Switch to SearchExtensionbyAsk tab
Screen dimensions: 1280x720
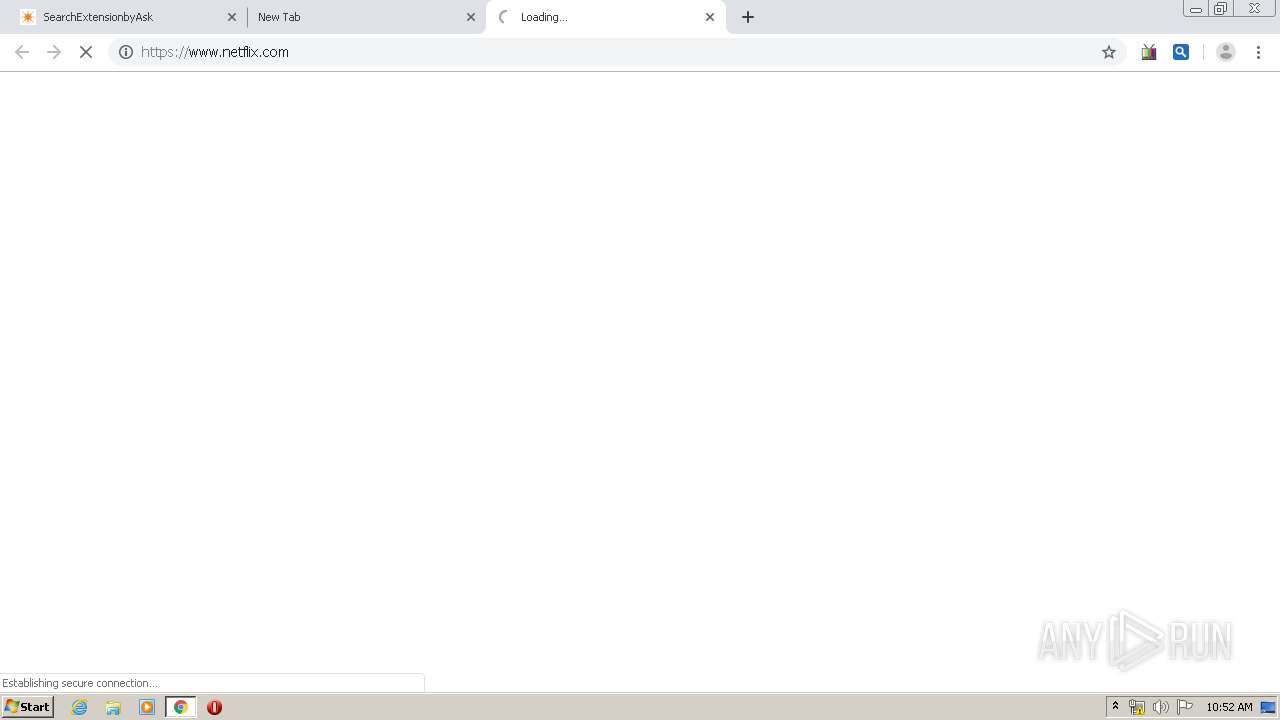(x=128, y=17)
